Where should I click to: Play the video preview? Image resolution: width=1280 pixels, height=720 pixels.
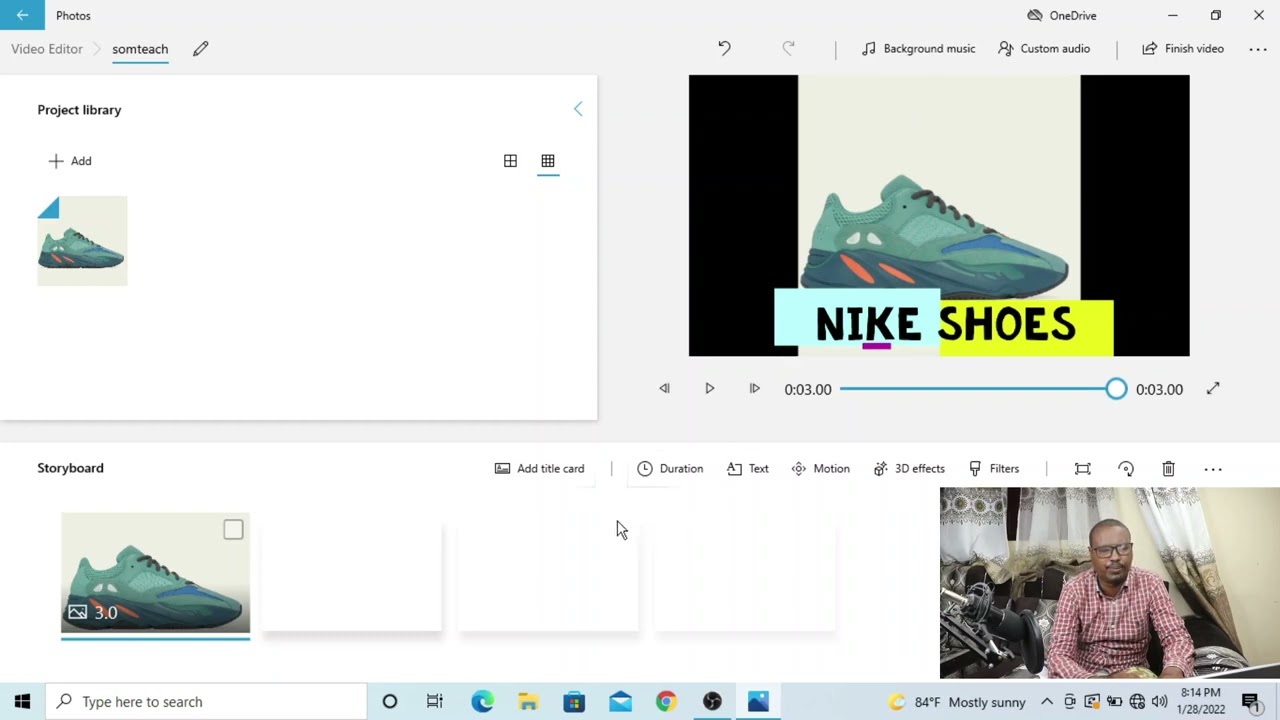coord(710,389)
